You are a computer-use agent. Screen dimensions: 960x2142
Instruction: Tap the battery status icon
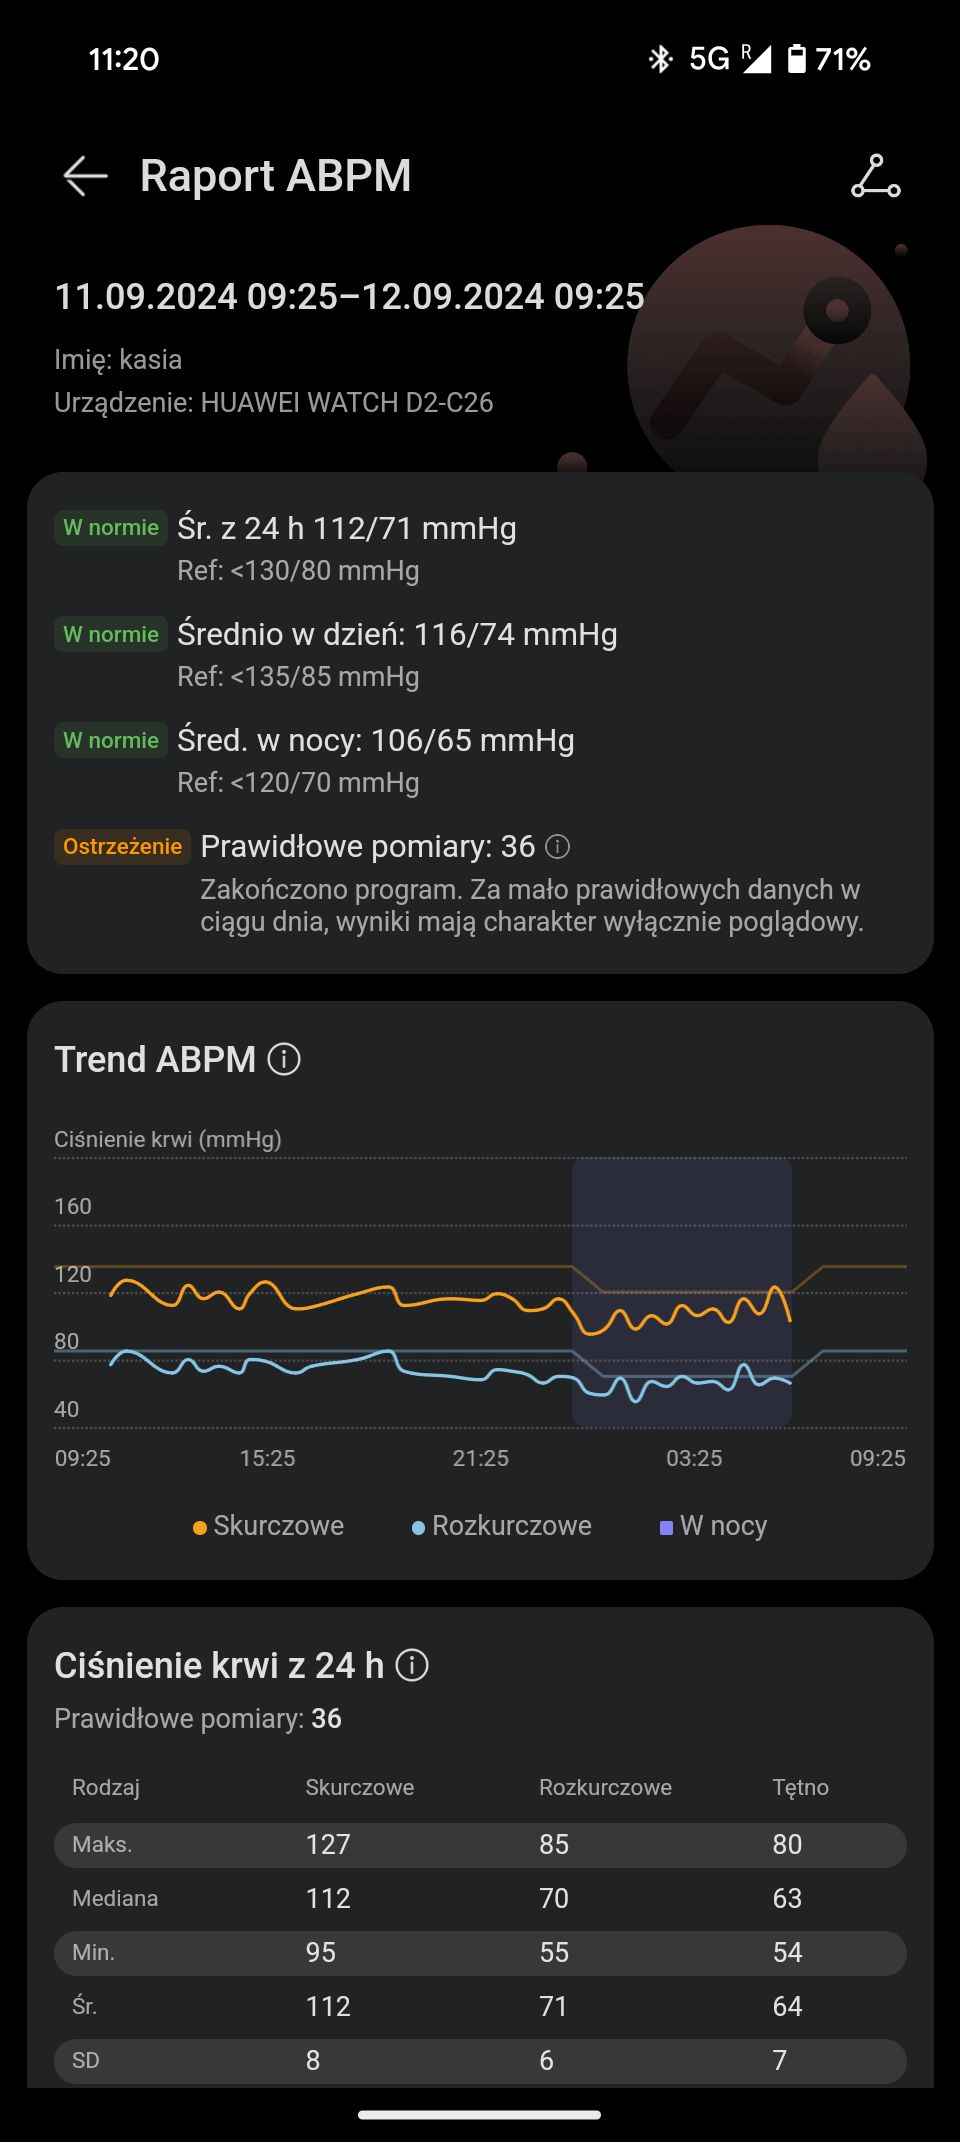tap(796, 59)
